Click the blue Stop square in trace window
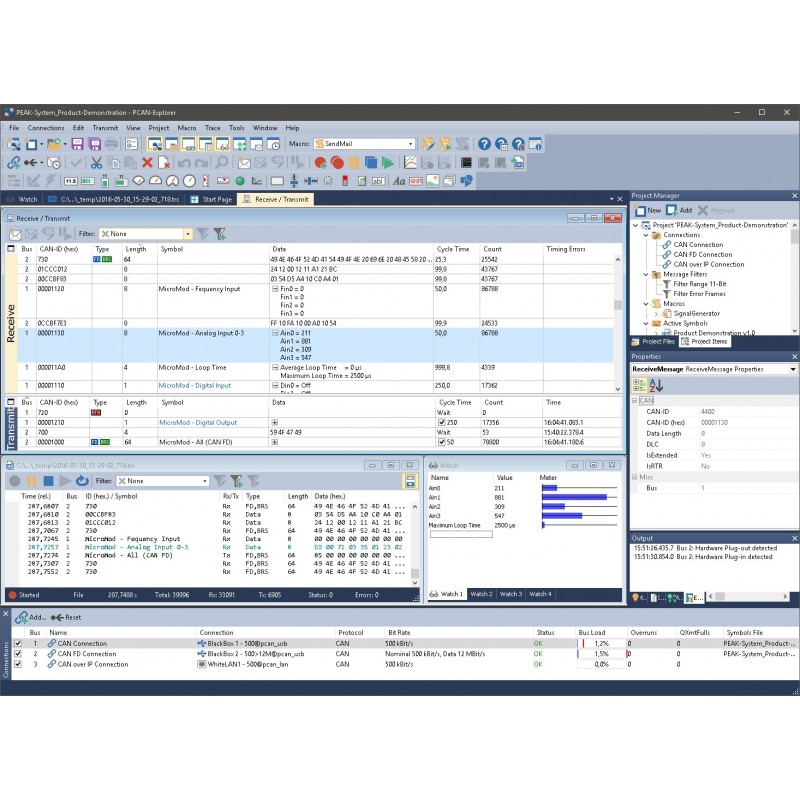800x800 pixels. [x=48, y=481]
